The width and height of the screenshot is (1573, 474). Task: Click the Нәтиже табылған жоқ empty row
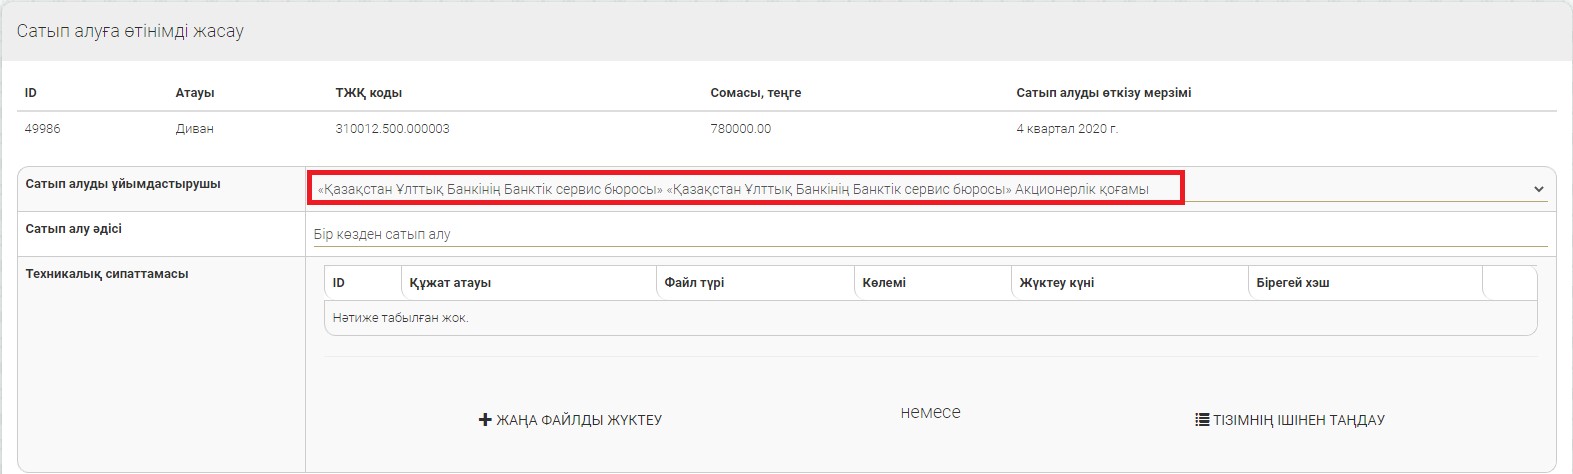pyautogui.click(x=401, y=318)
